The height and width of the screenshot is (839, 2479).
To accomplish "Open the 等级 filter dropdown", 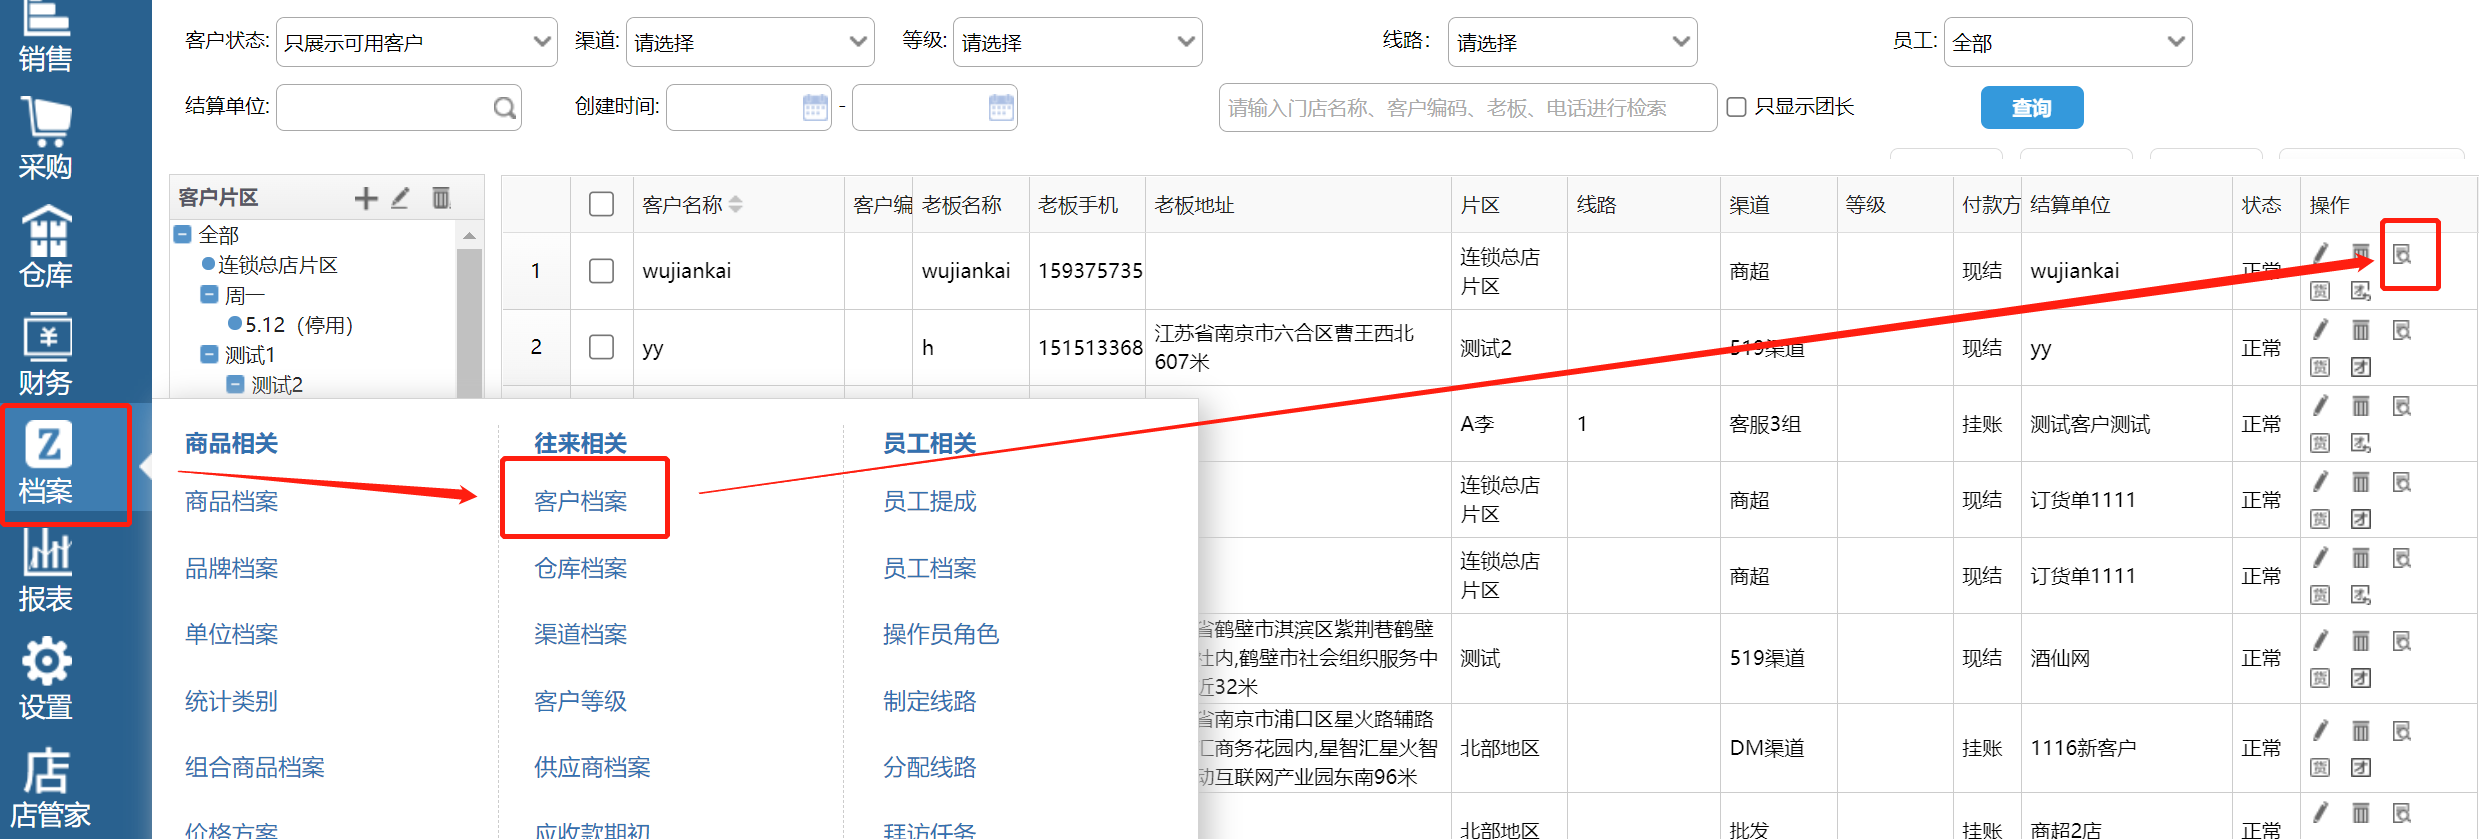I will (x=1077, y=42).
